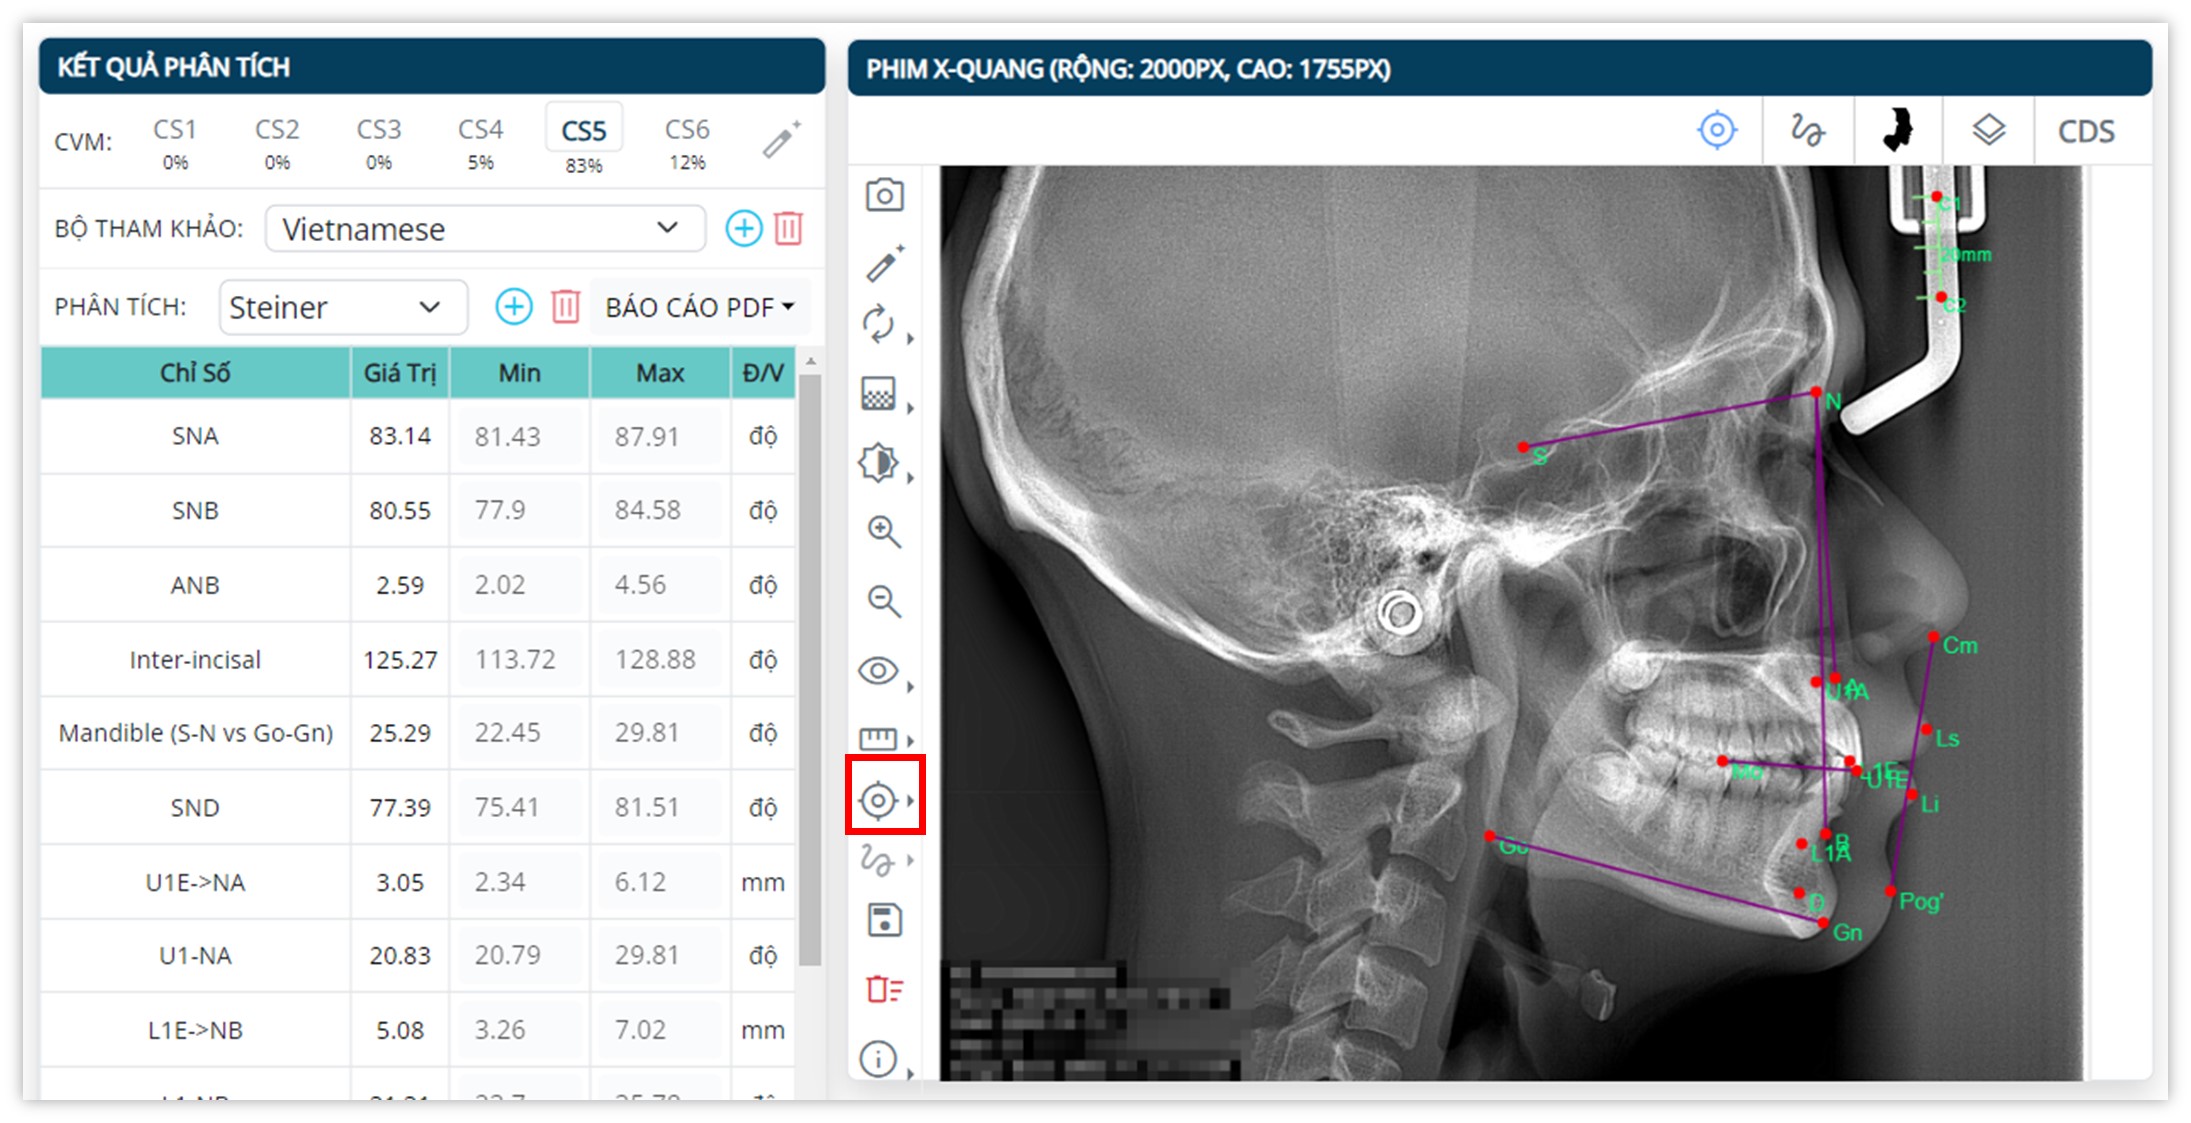2191x1123 pixels.
Task: Click the save floppy disk icon
Action: tap(884, 920)
